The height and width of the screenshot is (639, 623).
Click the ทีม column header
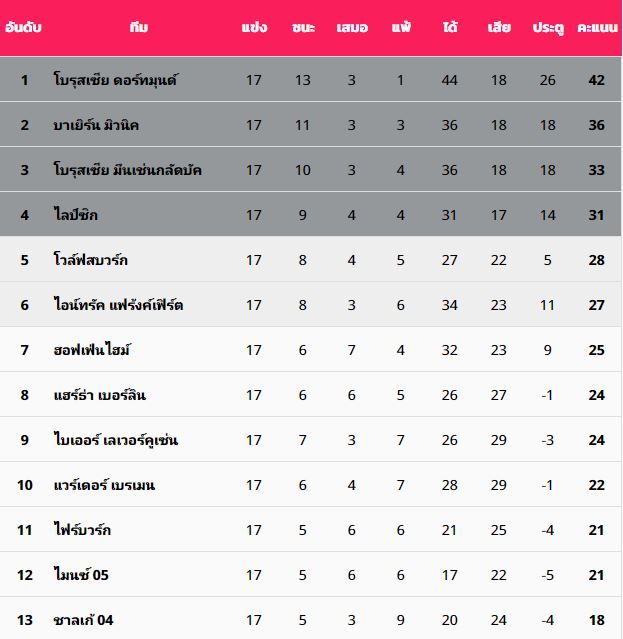tap(139, 28)
